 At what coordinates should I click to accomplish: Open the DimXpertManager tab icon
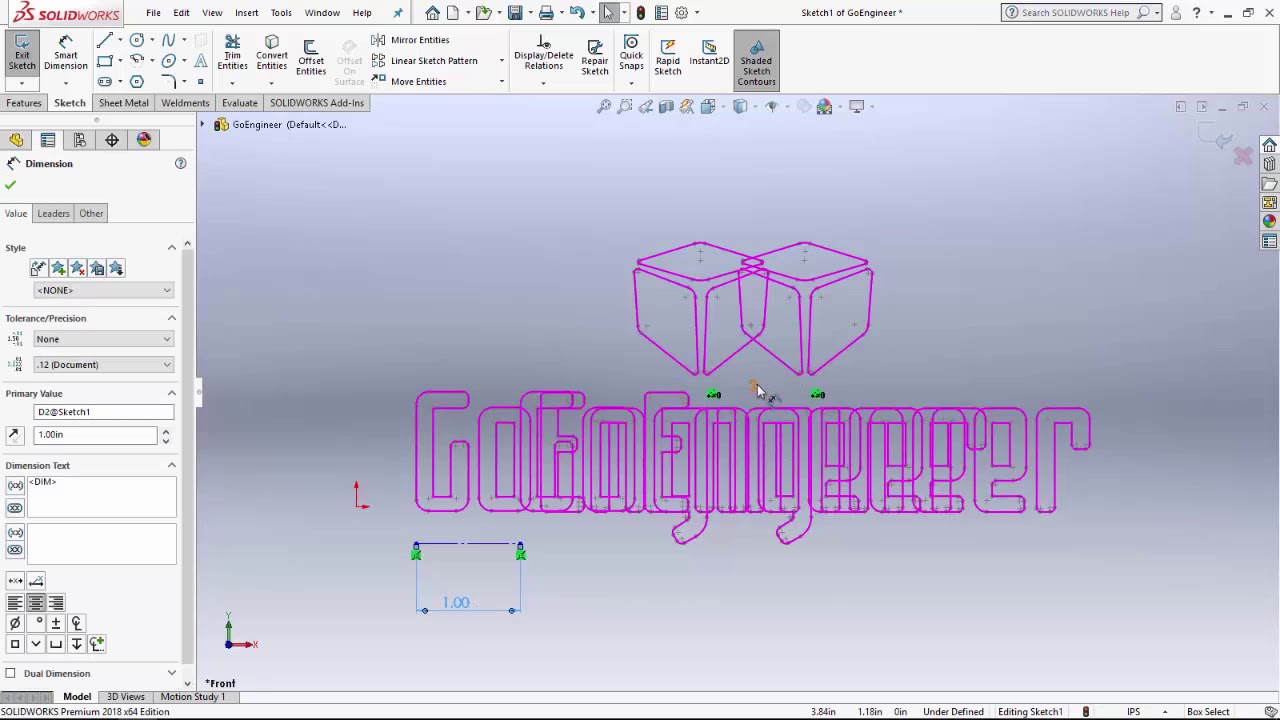pos(112,140)
